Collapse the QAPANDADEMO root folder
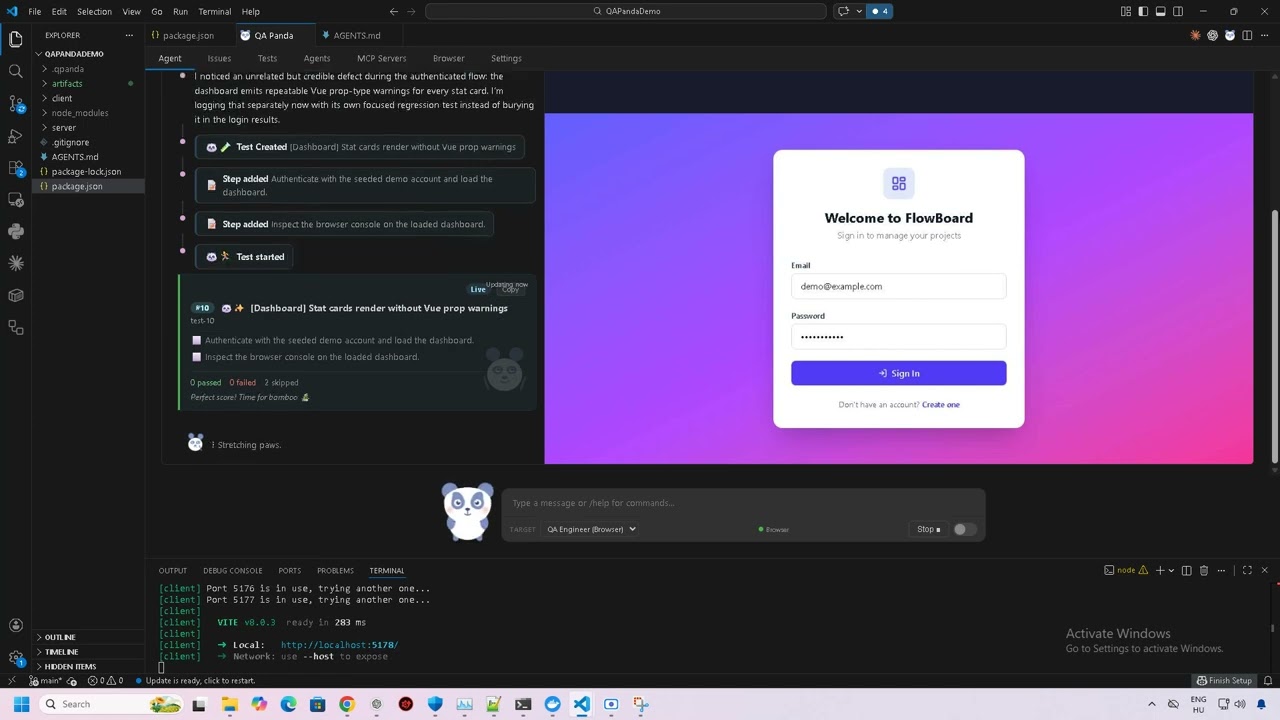This screenshot has width=1280, height=720. [x=74, y=54]
